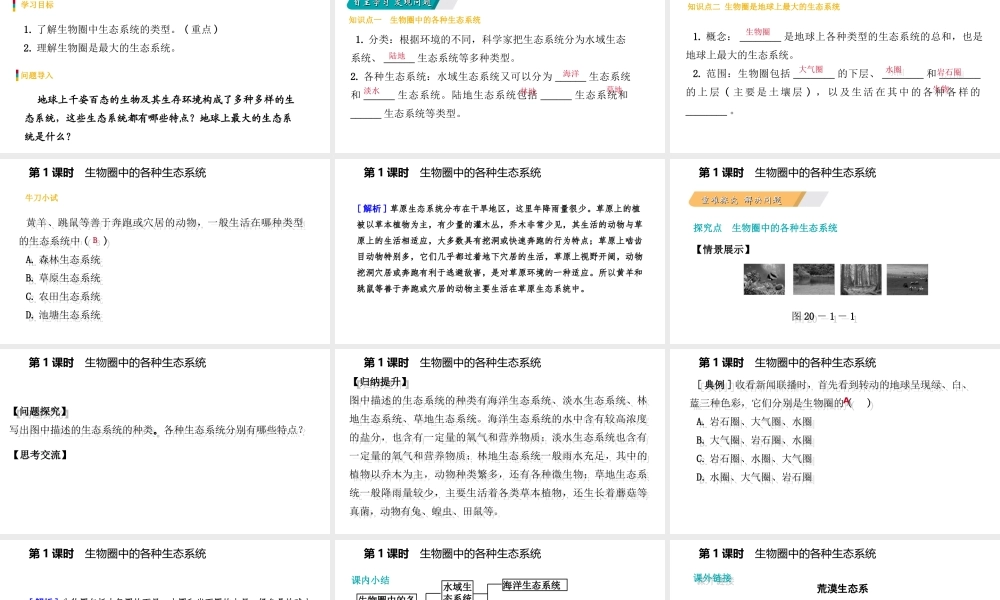
Task: Choose option A. 森林生态系统
Action: 63,260
